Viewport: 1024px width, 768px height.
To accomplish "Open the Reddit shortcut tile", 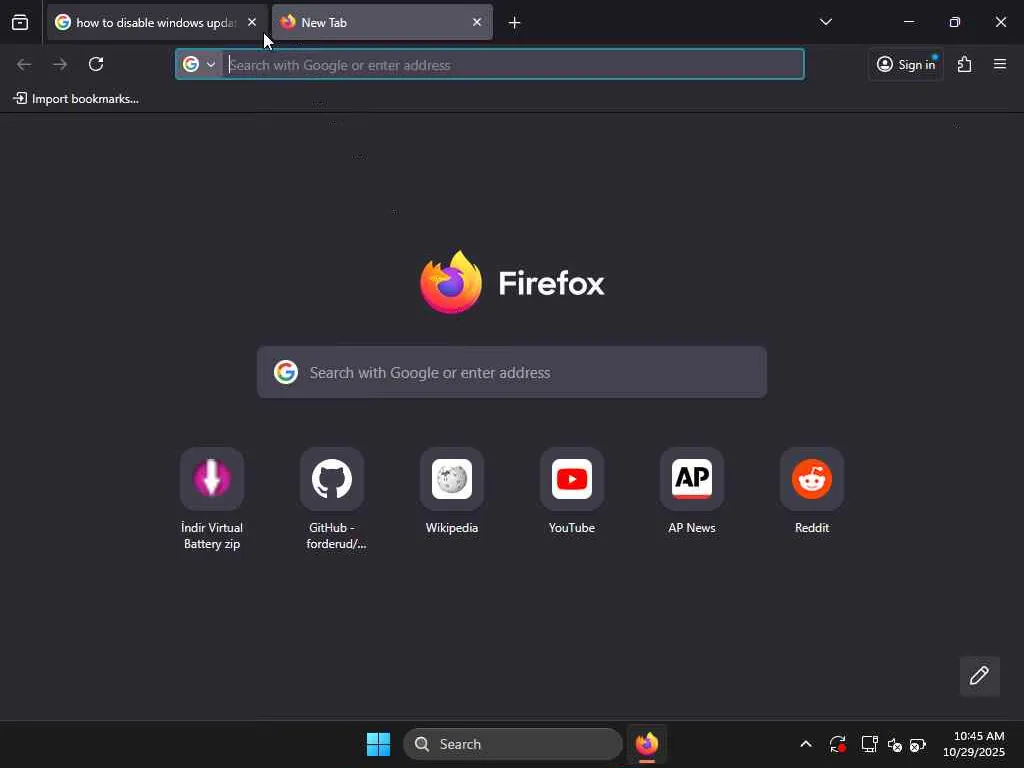I will pos(812,491).
